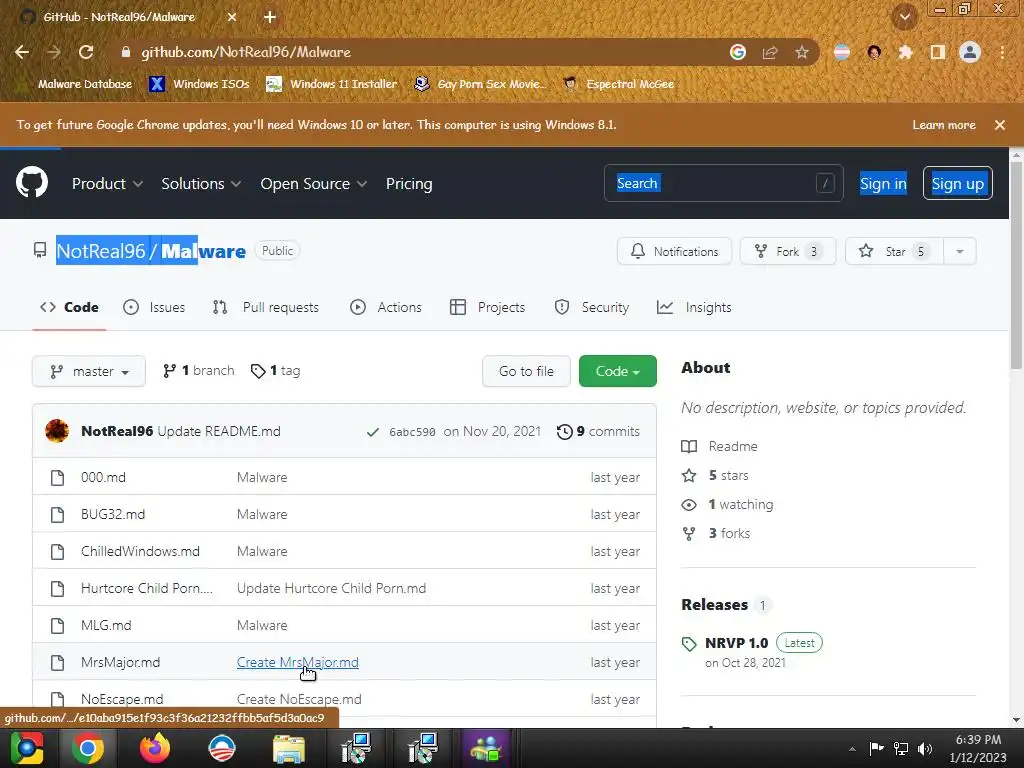Click the 5 stars link in About
1024x768 pixels.
[716, 476]
